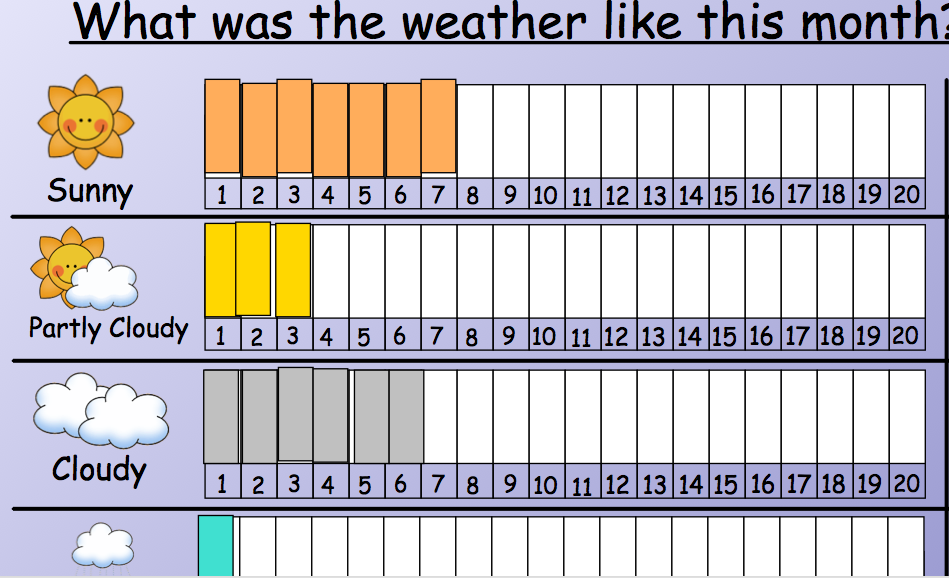Click the small cloud icon in bottom row
Image resolution: width=949 pixels, height=578 pixels.
(103, 549)
